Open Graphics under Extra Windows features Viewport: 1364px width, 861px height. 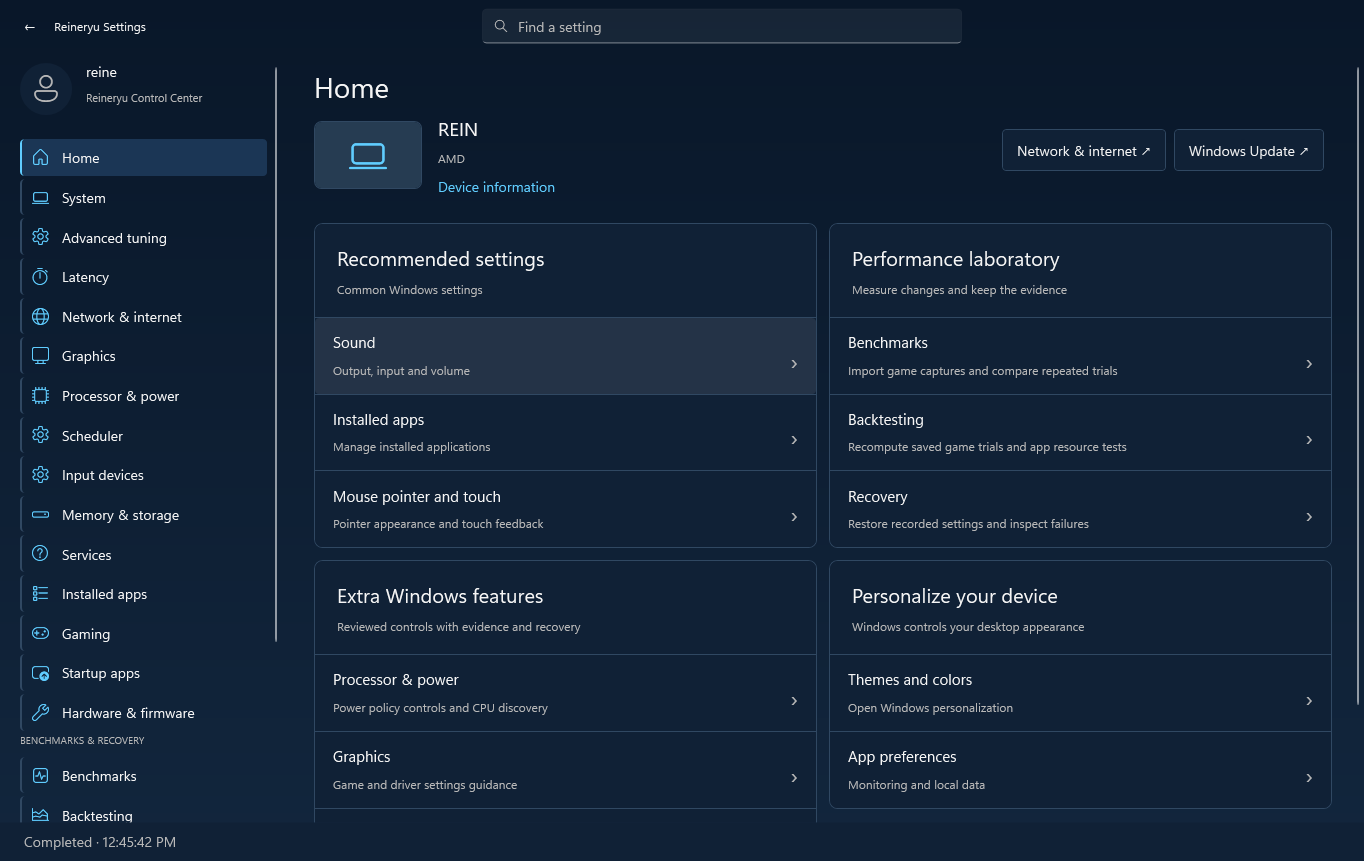pyautogui.click(x=565, y=770)
